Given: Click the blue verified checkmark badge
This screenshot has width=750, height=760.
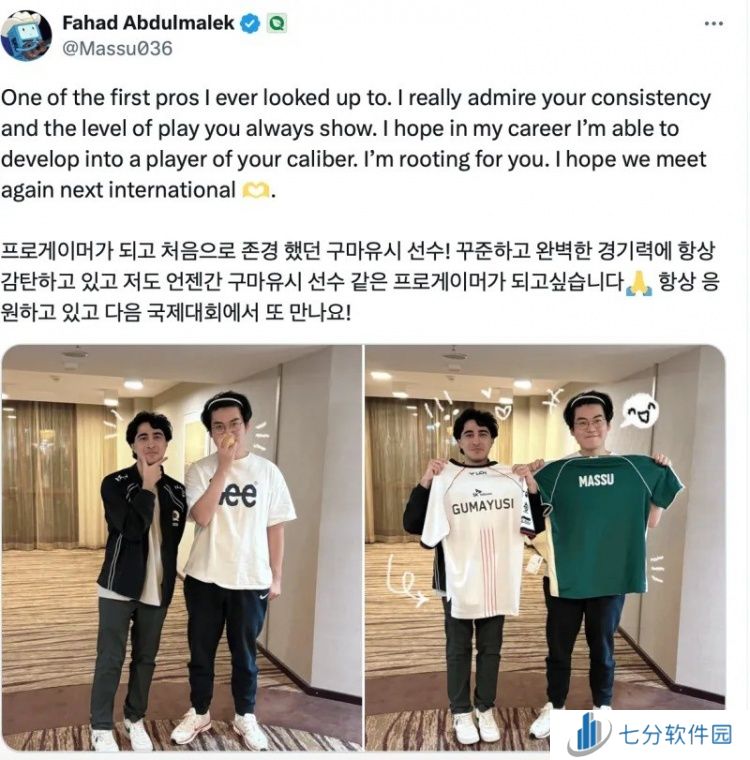Looking at the screenshot, I should click(x=250, y=23).
